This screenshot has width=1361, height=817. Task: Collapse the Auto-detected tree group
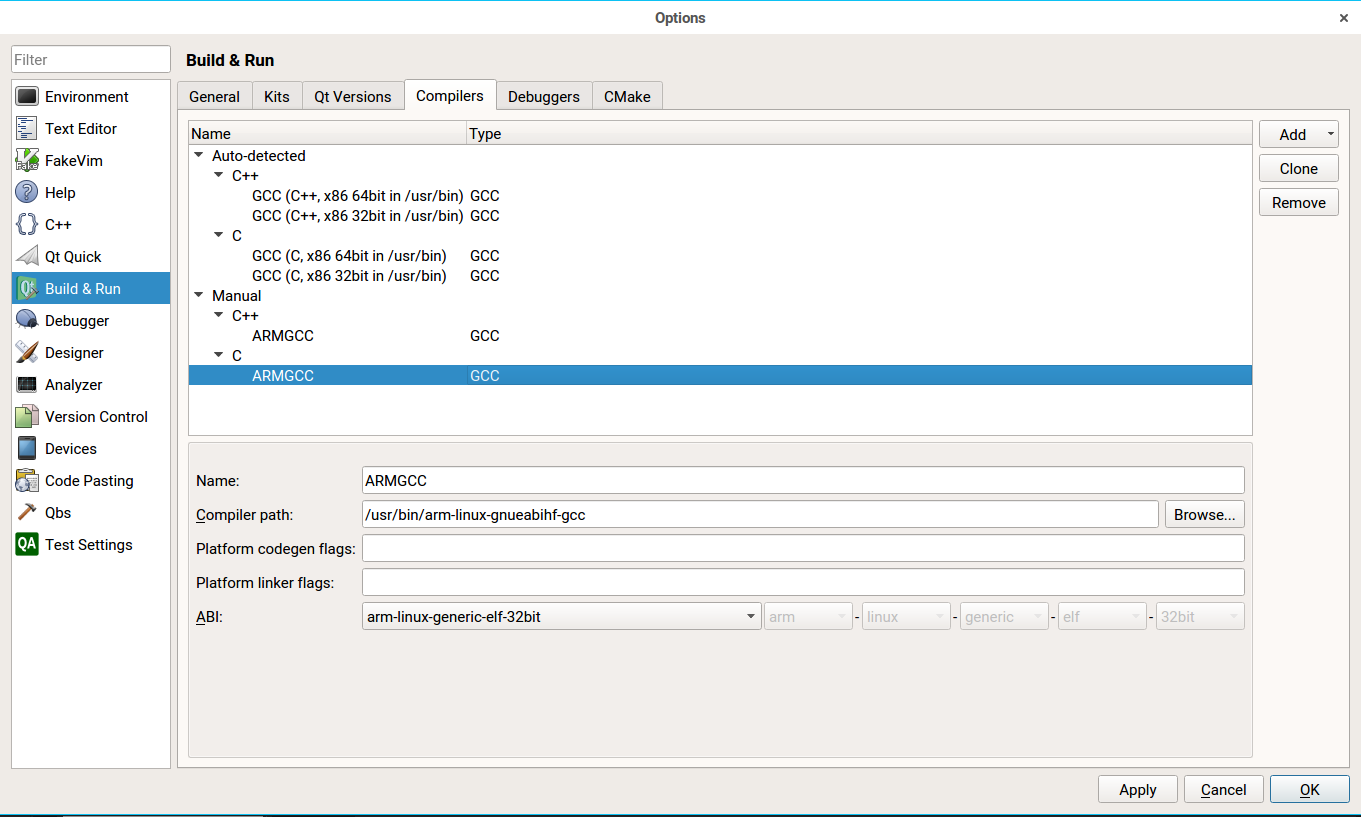(199, 156)
